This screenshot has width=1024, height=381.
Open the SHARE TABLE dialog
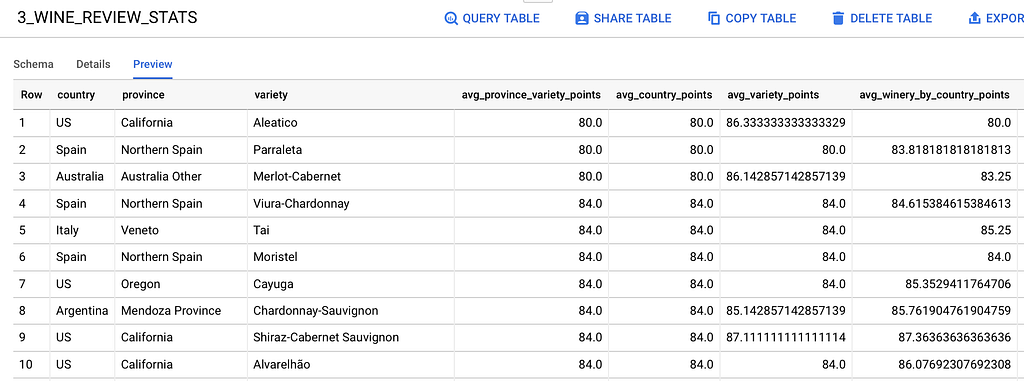click(x=623, y=18)
